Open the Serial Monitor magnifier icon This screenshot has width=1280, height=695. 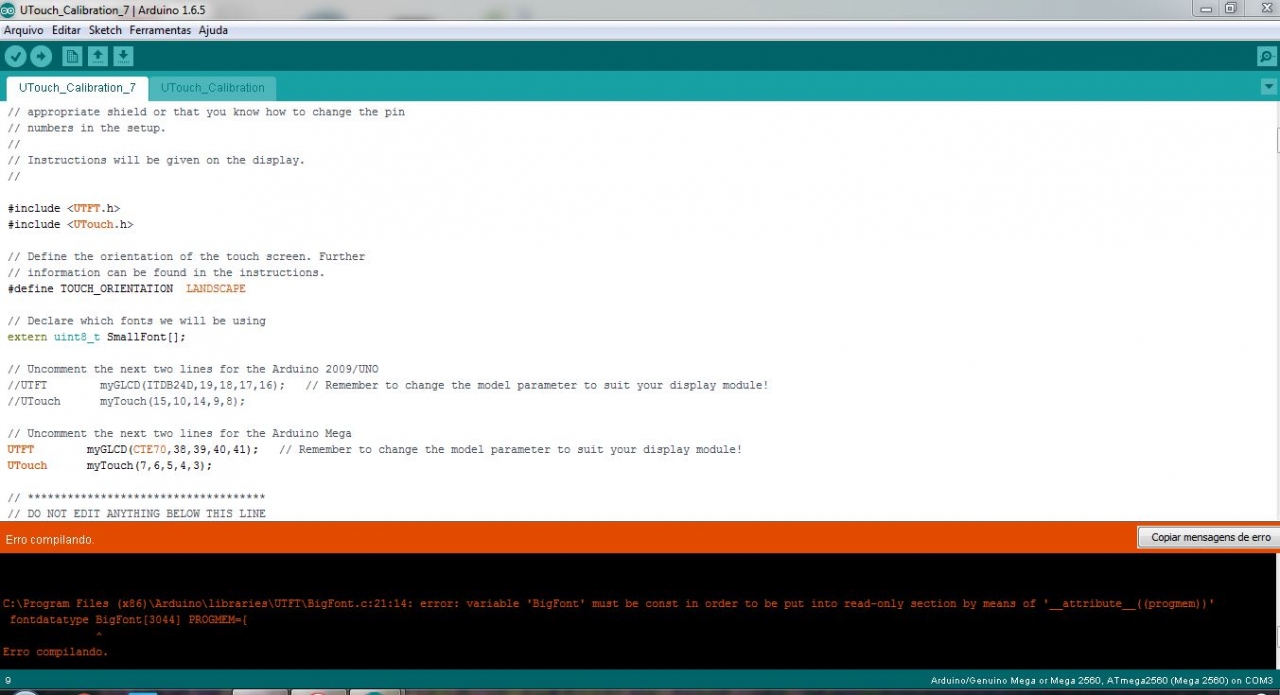pos(1266,57)
